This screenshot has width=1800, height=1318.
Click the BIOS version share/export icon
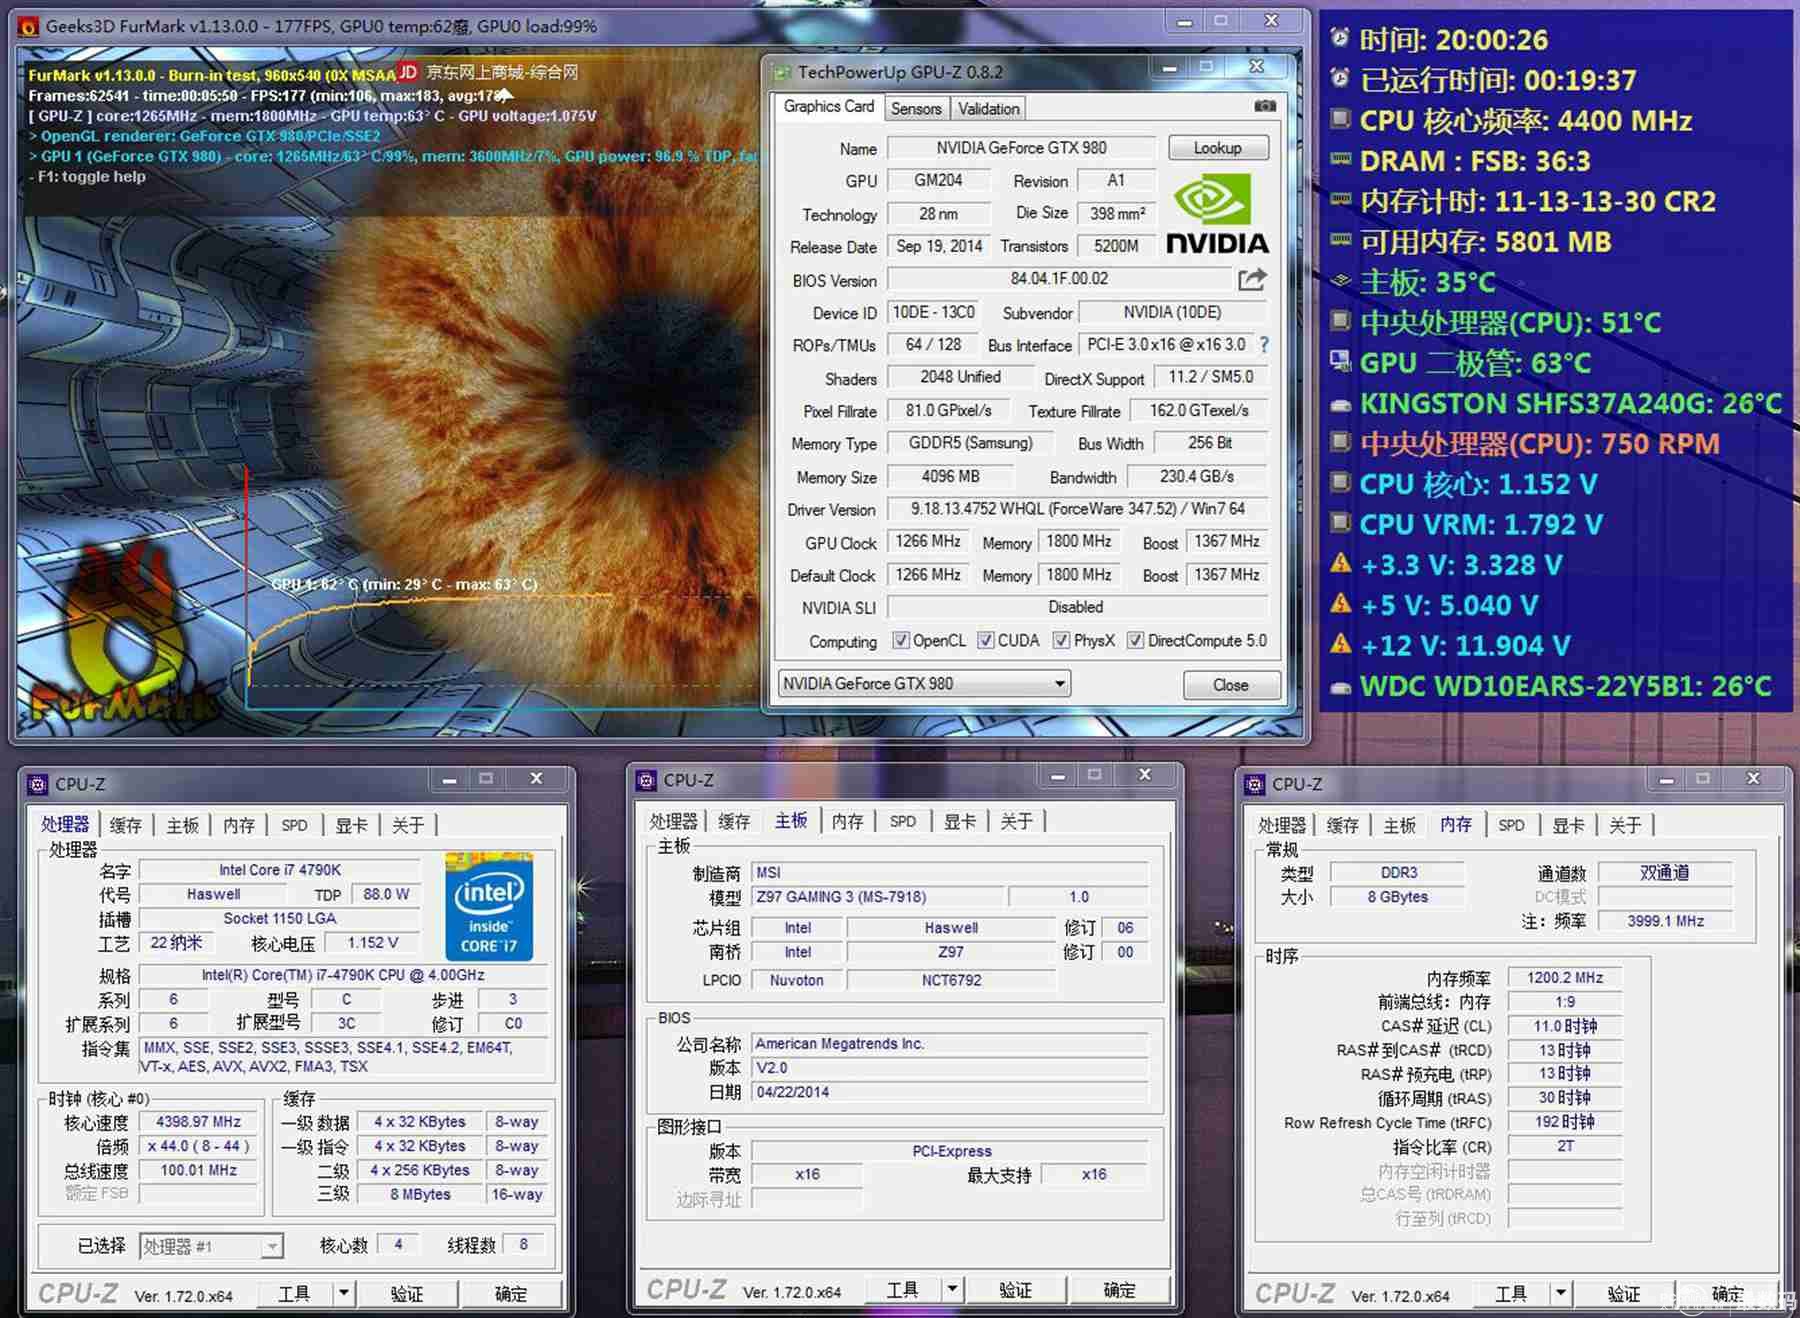1252,279
